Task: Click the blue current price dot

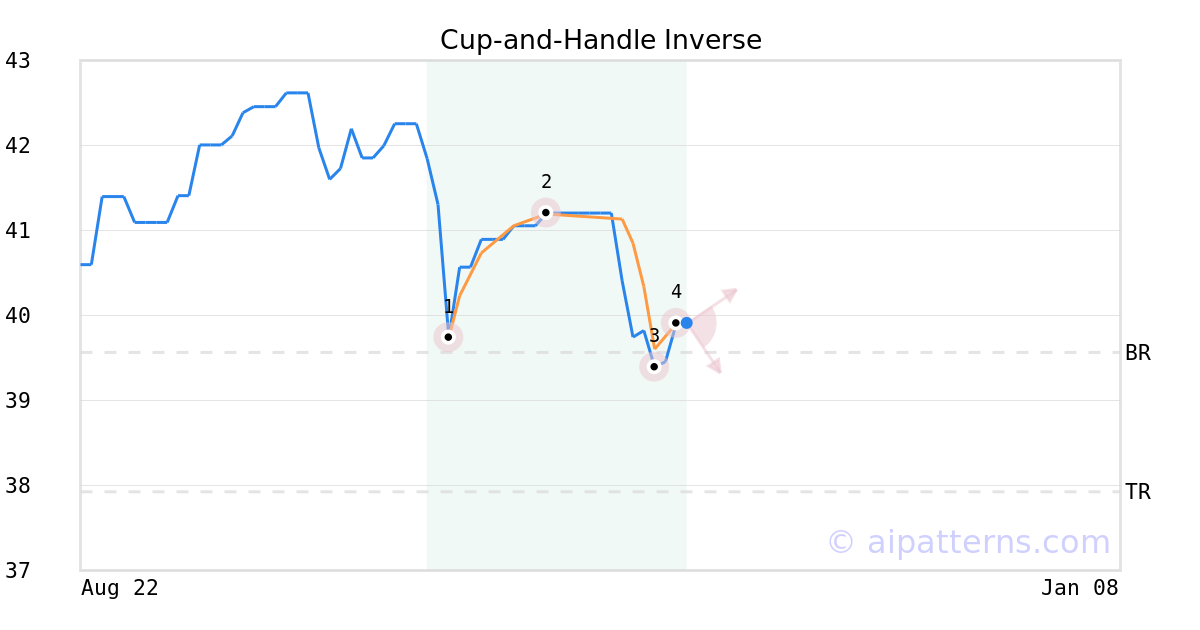Action: [687, 323]
